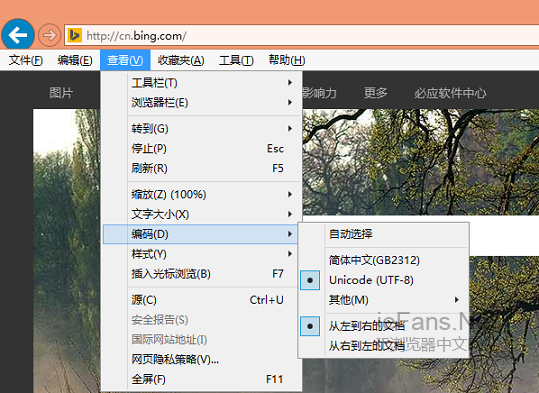This screenshot has height=393, width=539.
Task: Click the Bing favicon in address bar
Action: point(75,35)
